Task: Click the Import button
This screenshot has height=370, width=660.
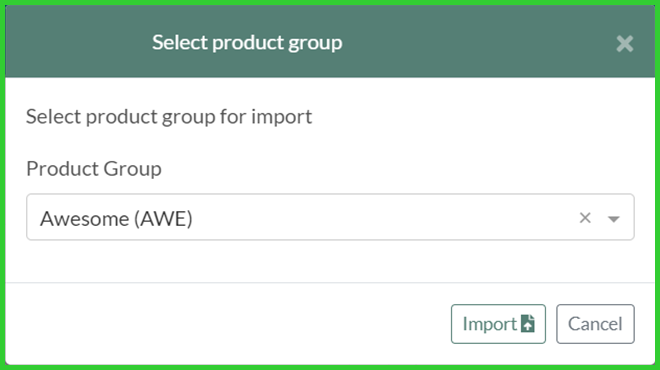Action: pos(498,324)
